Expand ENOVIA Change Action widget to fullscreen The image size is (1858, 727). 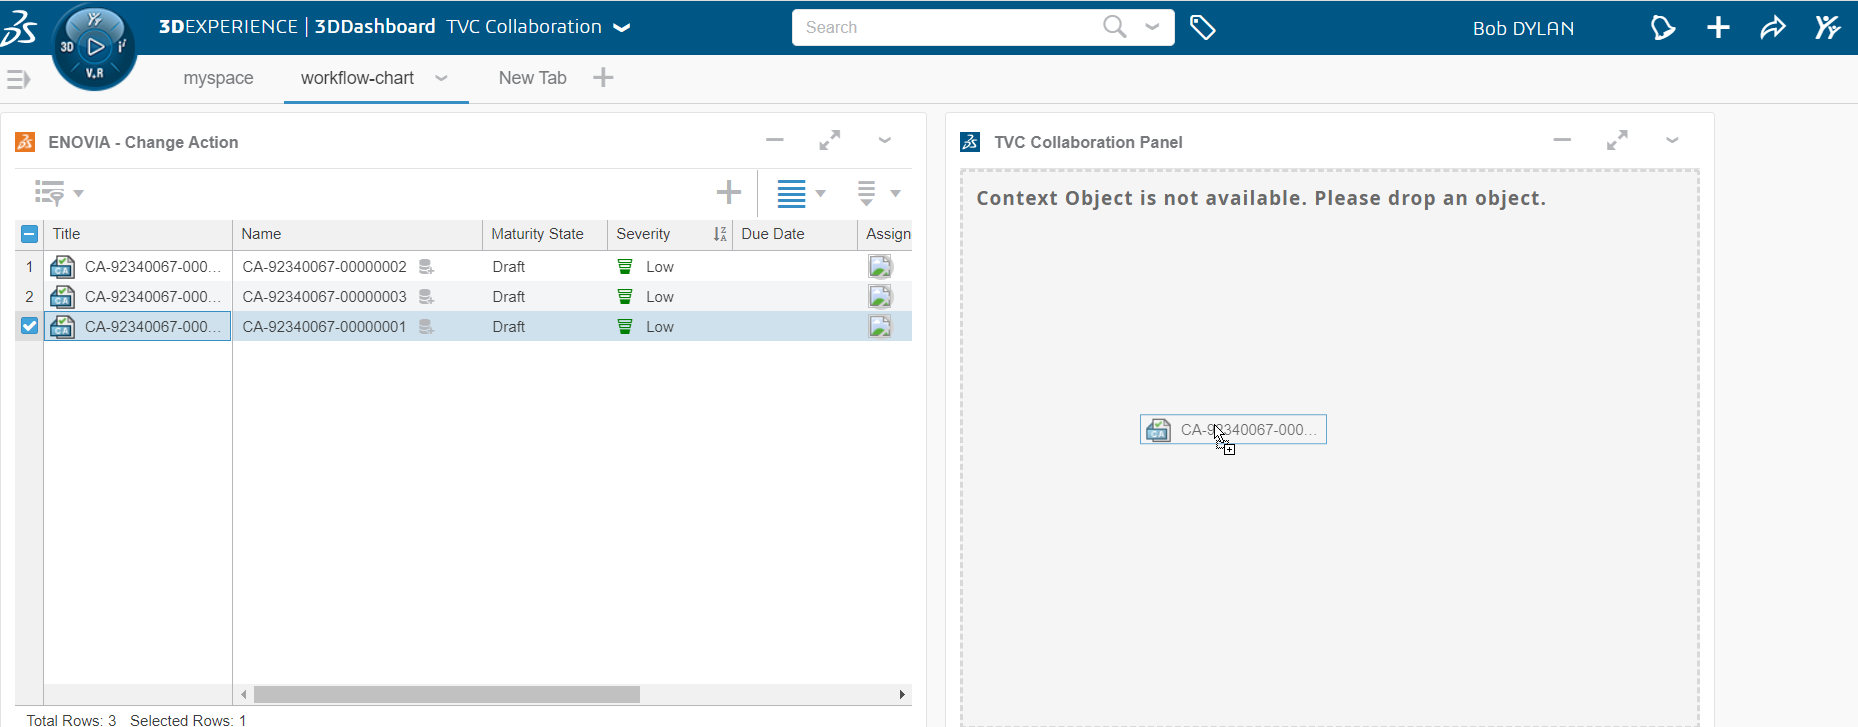click(x=829, y=141)
